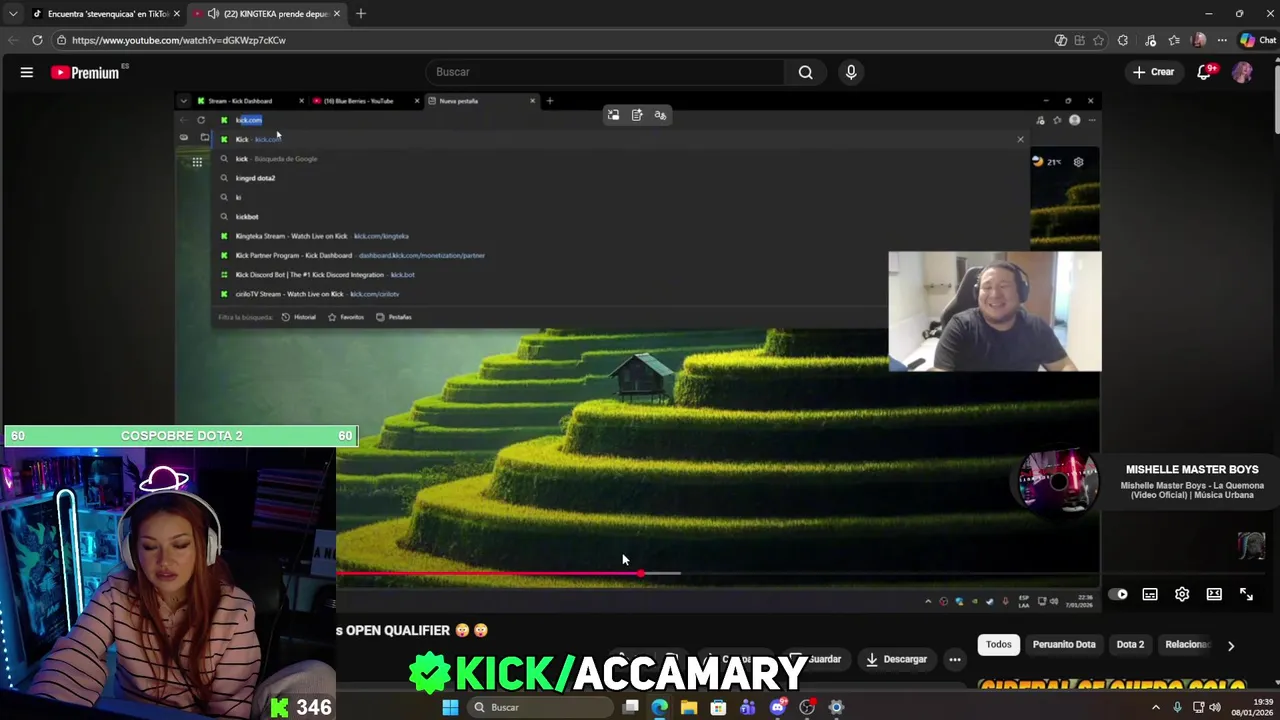Open Copilot Chat button
Image resolution: width=1280 pixels, height=720 pixels.
(x=1258, y=40)
